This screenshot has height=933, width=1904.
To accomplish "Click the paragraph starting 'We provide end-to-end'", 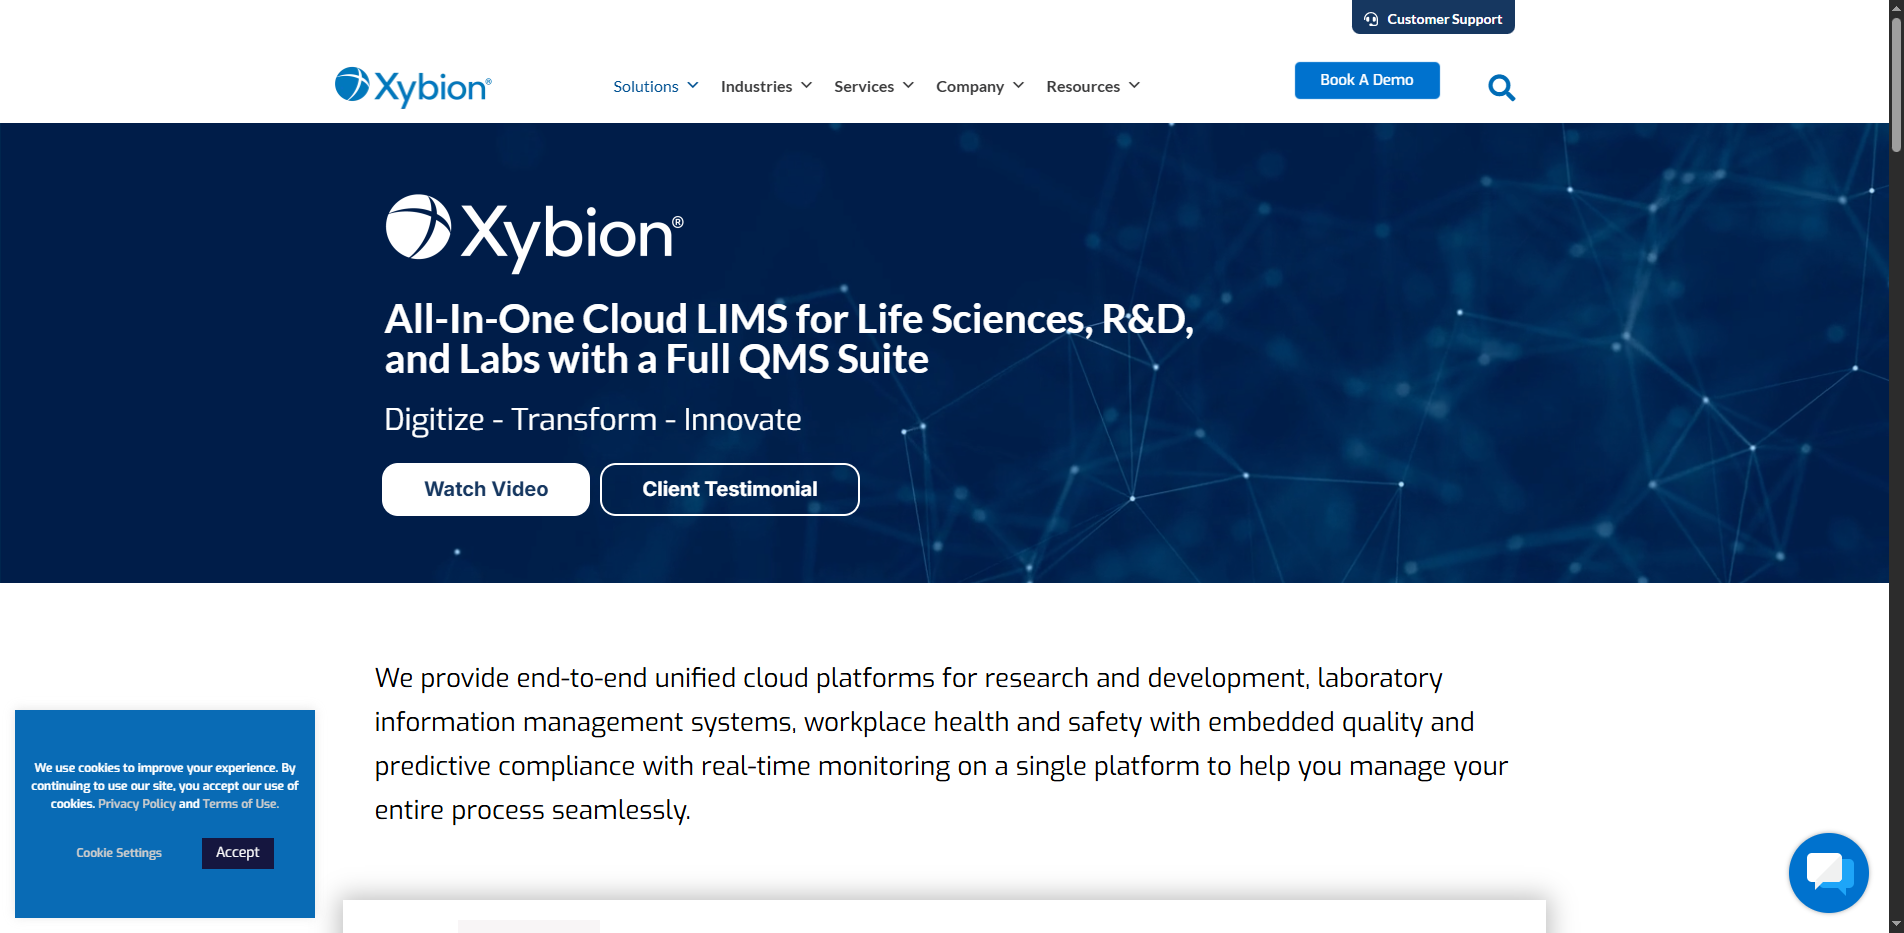I will pyautogui.click(x=941, y=744).
